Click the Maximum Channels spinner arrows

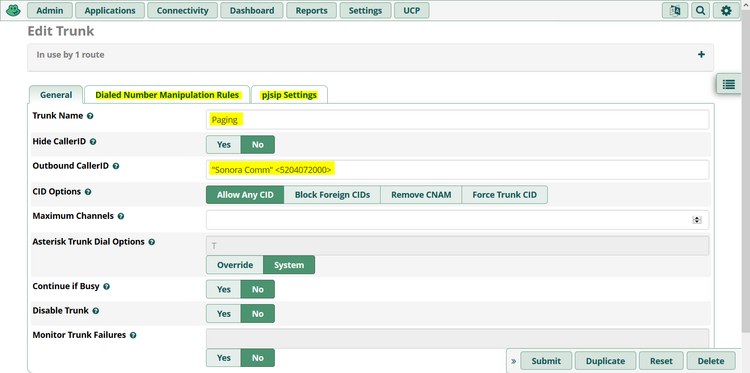click(x=697, y=220)
